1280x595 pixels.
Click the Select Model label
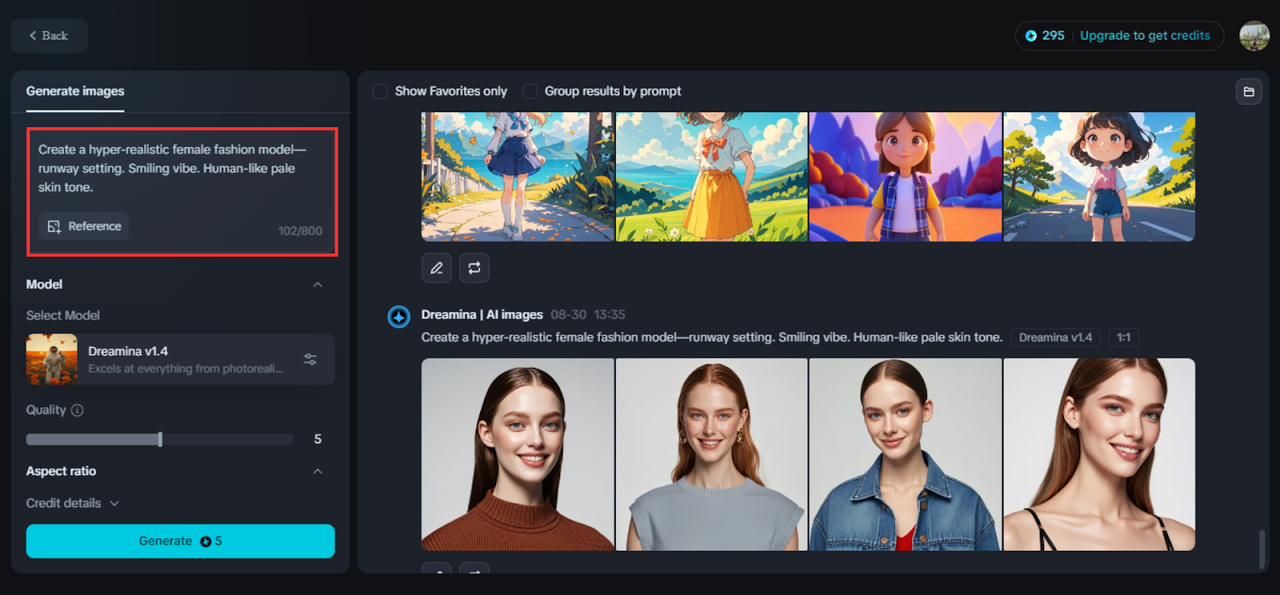(63, 315)
